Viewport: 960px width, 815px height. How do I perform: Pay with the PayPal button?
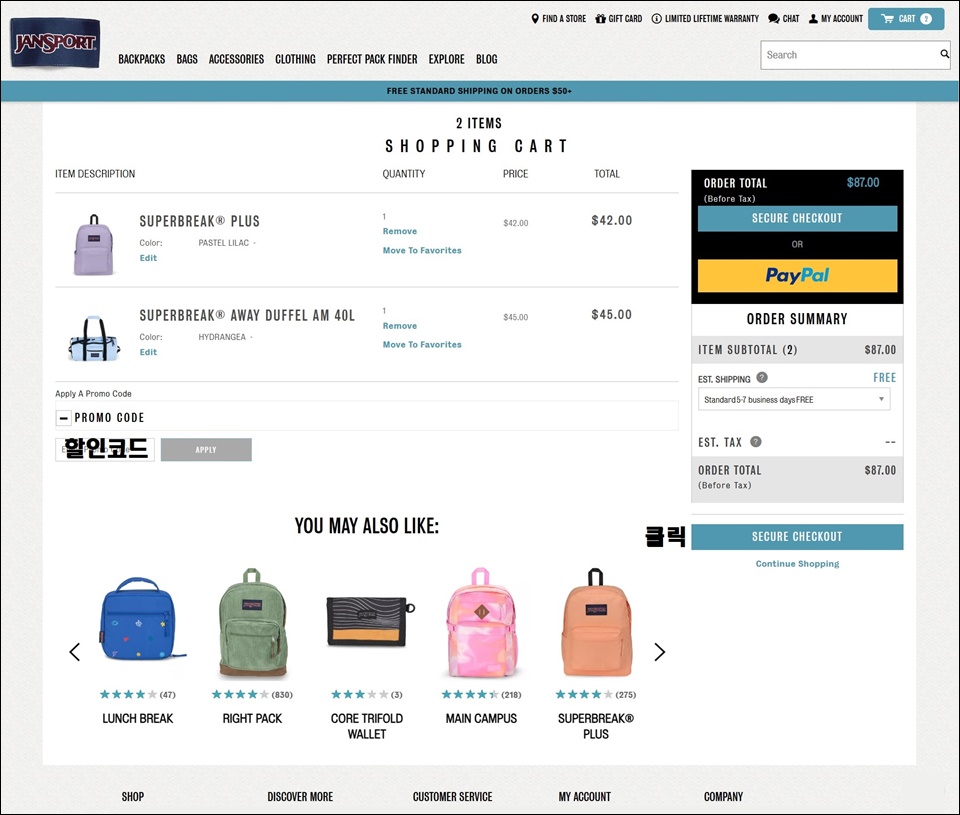(x=797, y=275)
